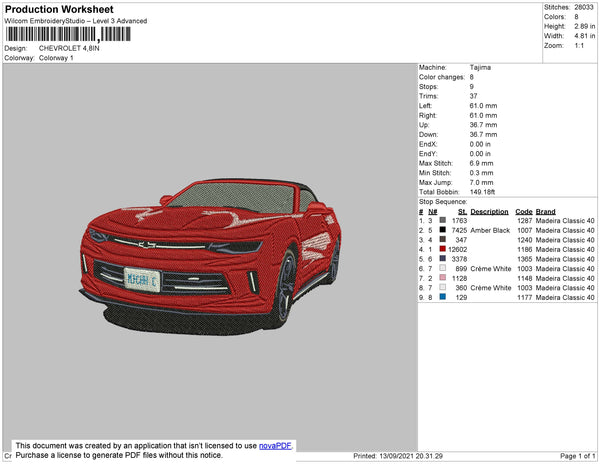Image resolution: width=600 pixels, height=464 pixels.
Task: Click the Stop Sequence label
Action: click(444, 202)
